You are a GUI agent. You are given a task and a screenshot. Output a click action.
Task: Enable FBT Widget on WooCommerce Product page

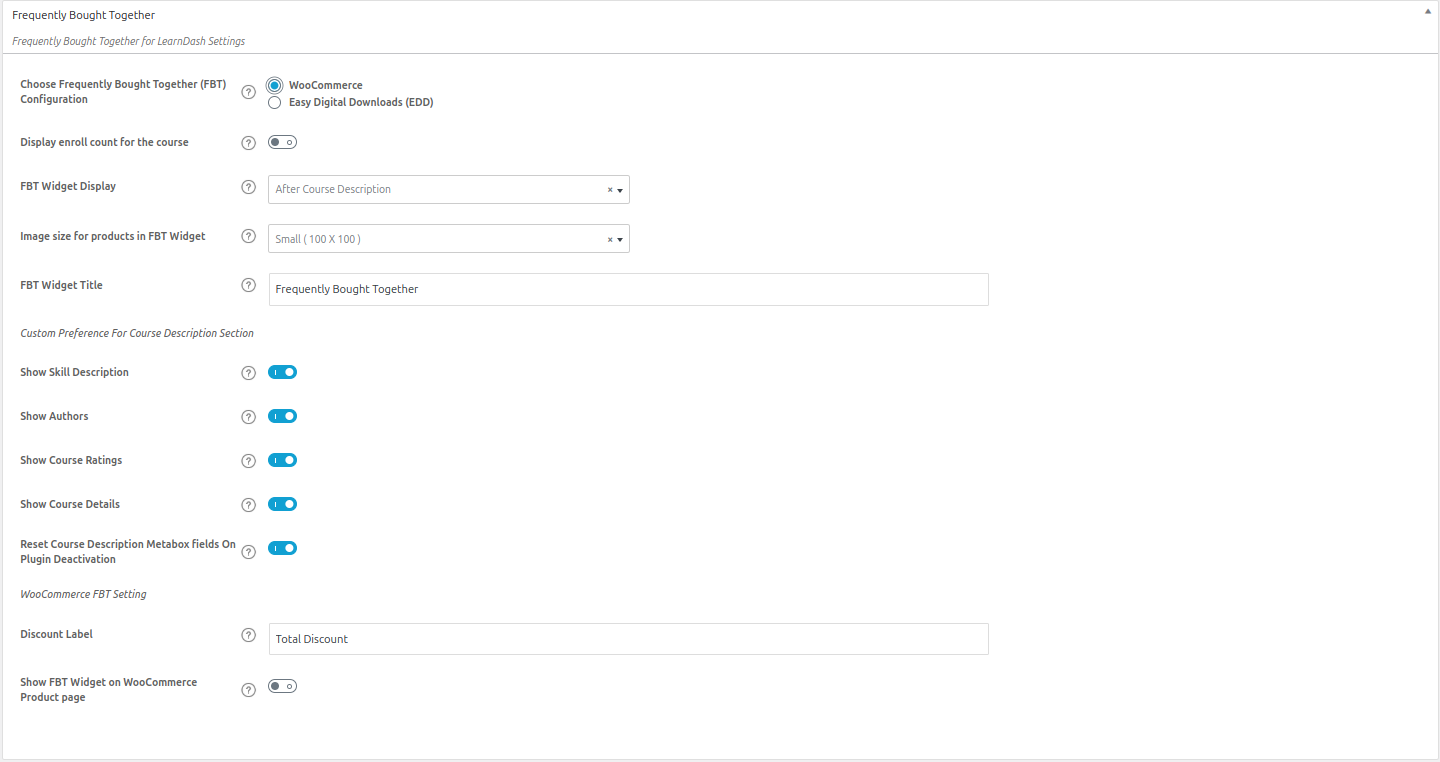[x=283, y=686]
